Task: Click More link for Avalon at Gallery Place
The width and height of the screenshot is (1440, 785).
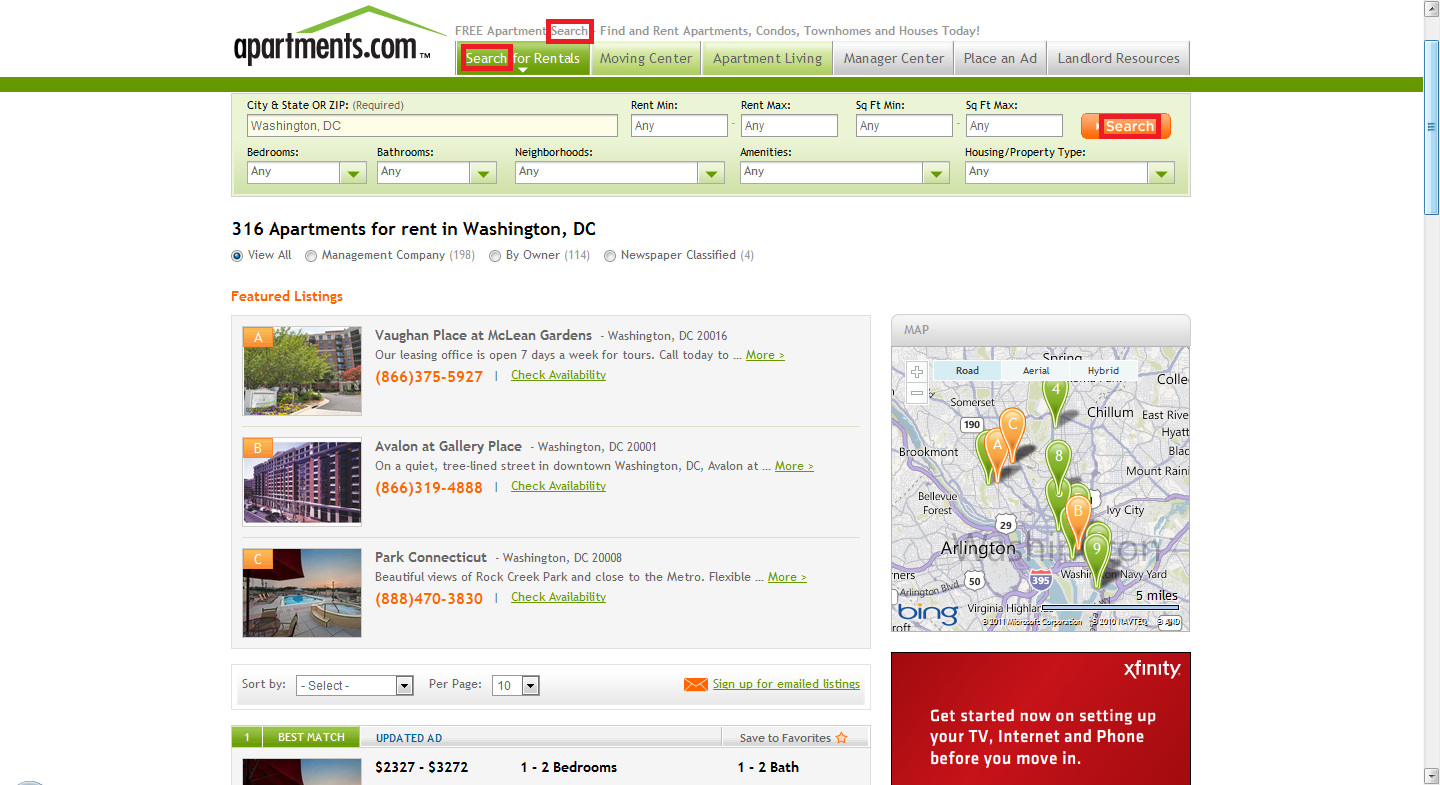Action: 794,466
